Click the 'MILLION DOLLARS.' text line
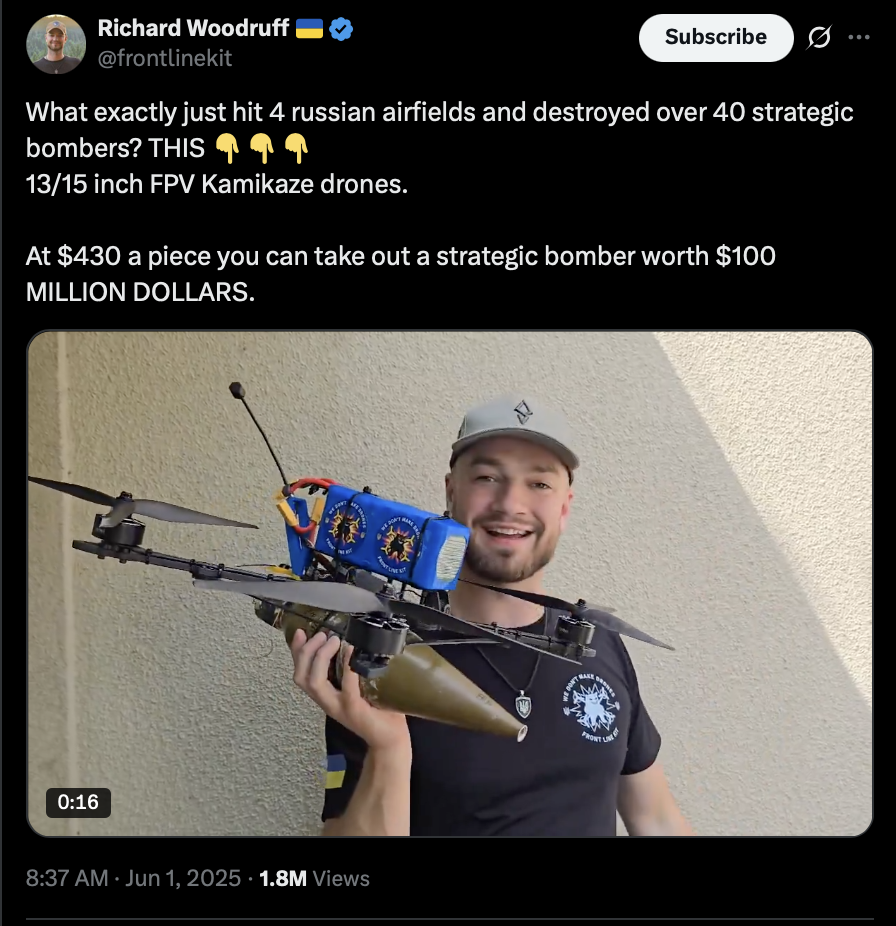Screen dimensions: 896x926 pyautogui.click(x=141, y=292)
